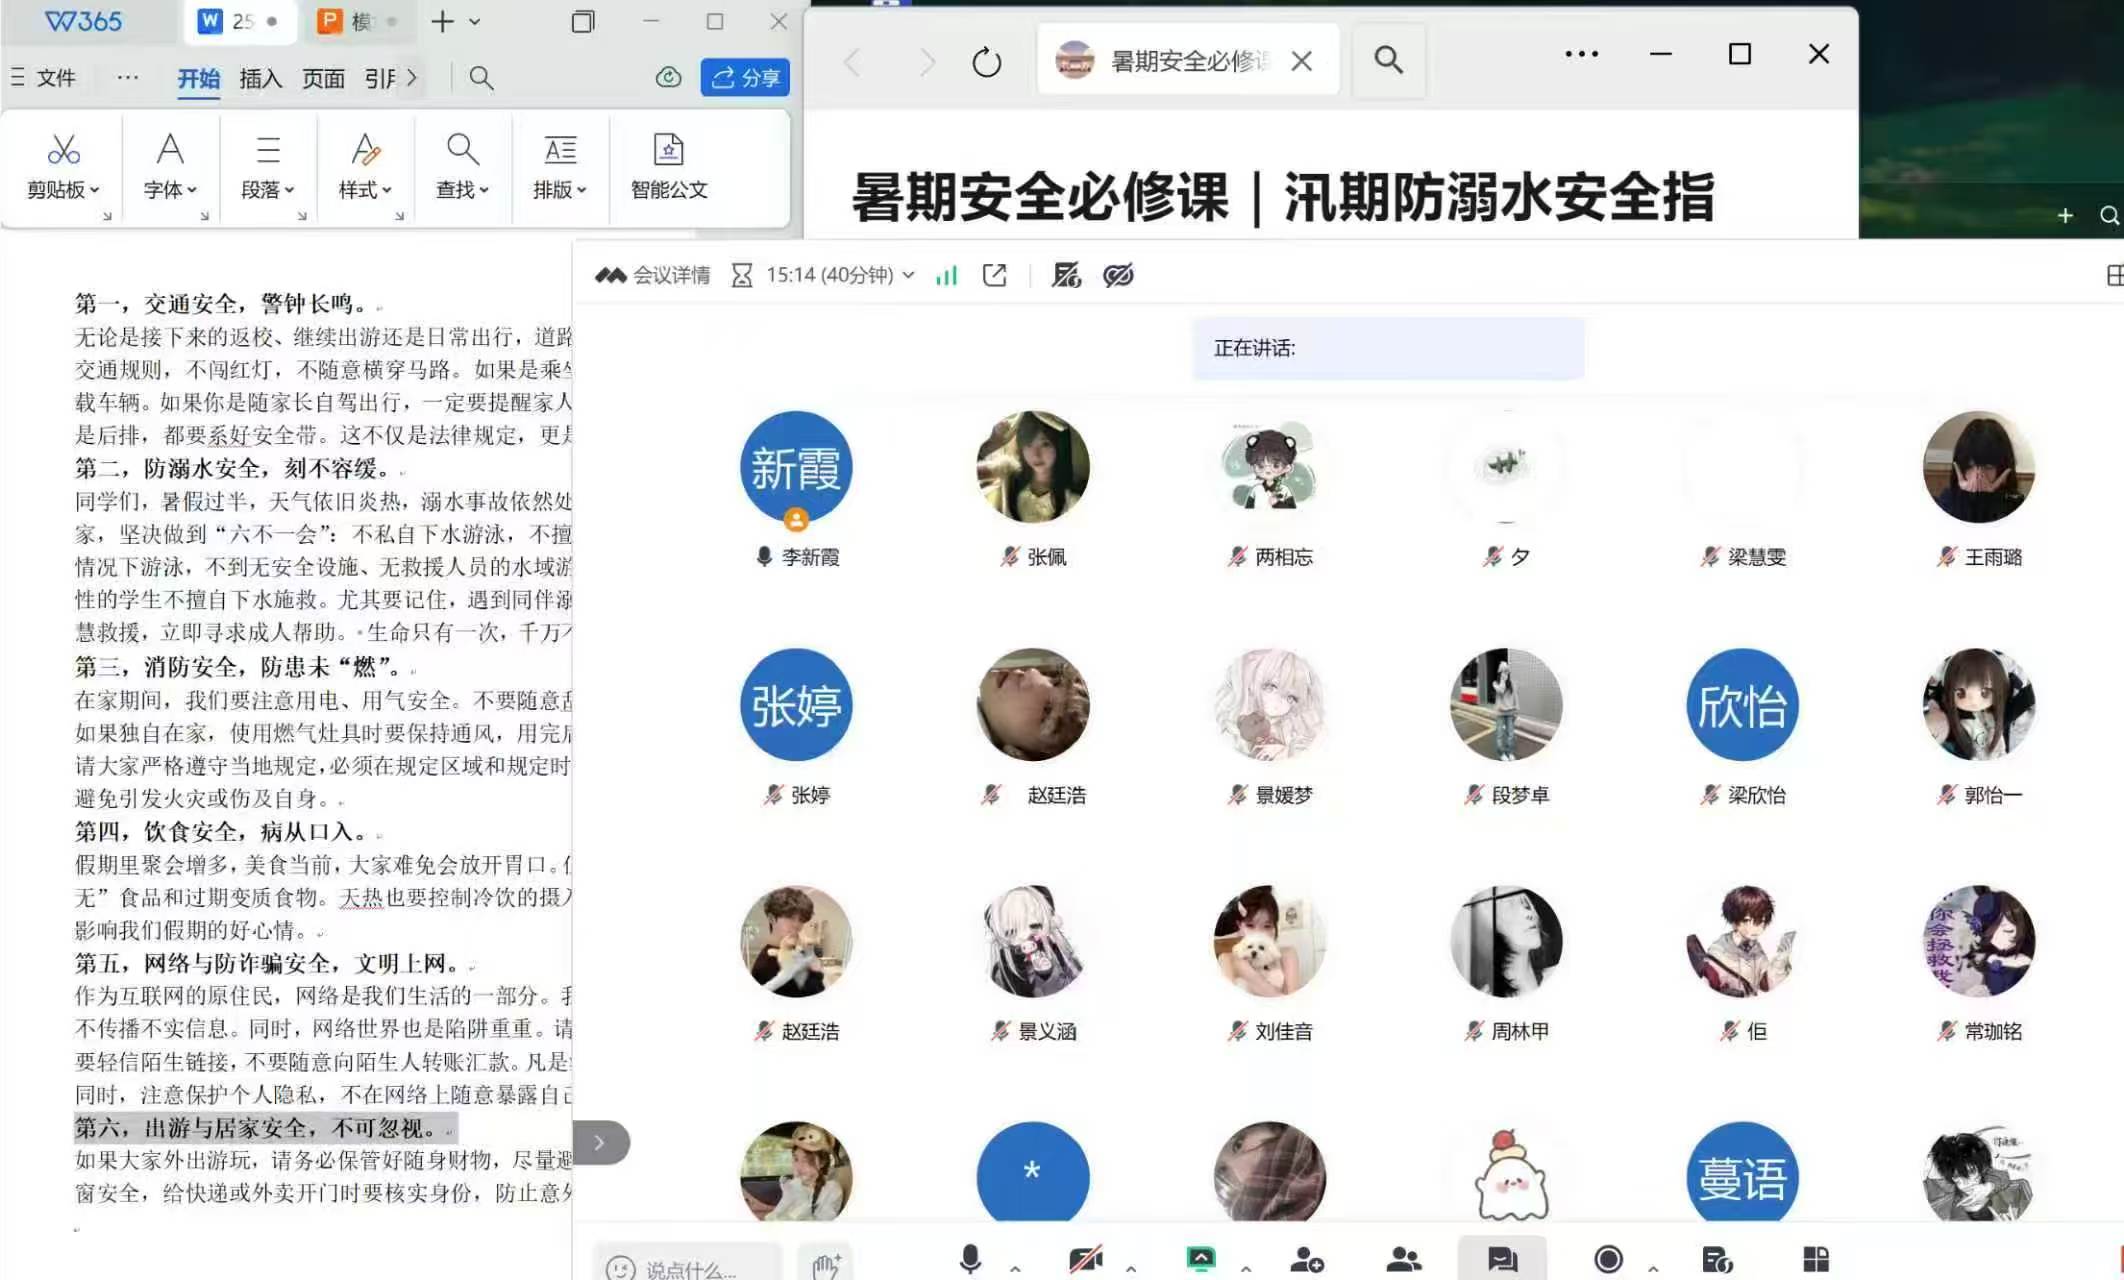Open camera options caret
The image size is (2124, 1280).
(1131, 1268)
